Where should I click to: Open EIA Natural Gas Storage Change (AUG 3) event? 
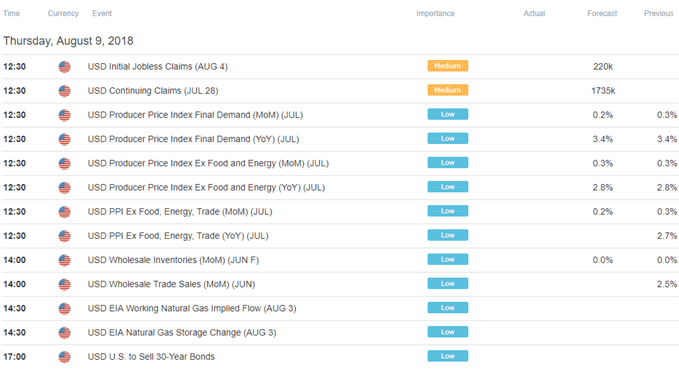pyautogui.click(x=182, y=333)
